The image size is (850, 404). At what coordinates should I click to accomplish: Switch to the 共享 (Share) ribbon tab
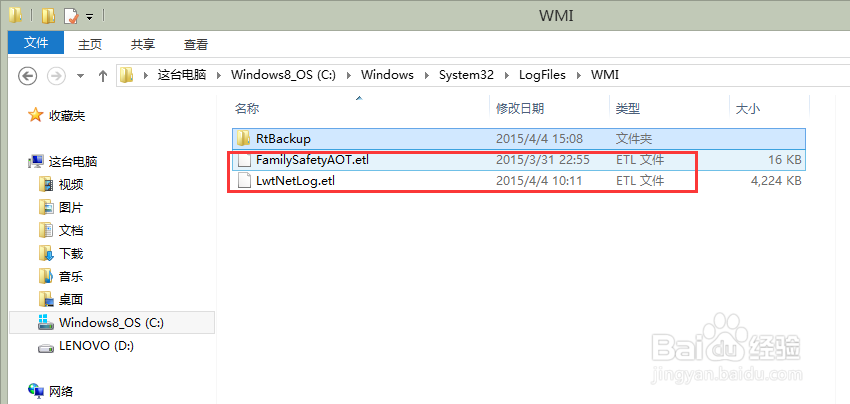(x=143, y=44)
